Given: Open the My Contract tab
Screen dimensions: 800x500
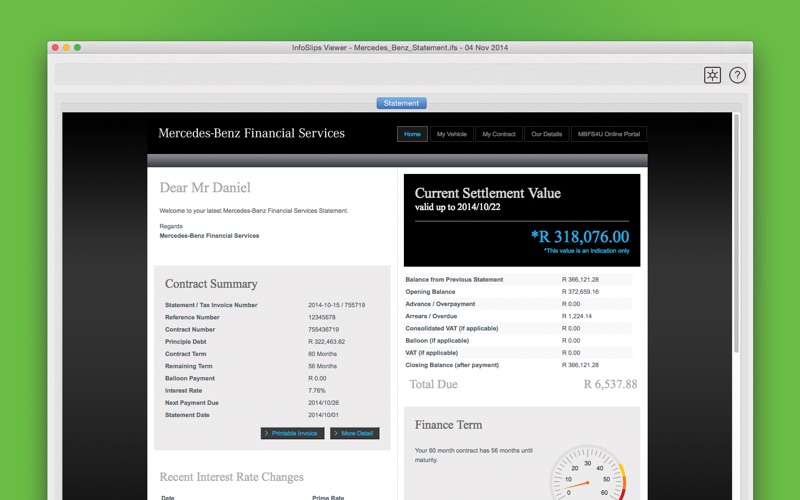Looking at the screenshot, I should click(x=499, y=134).
